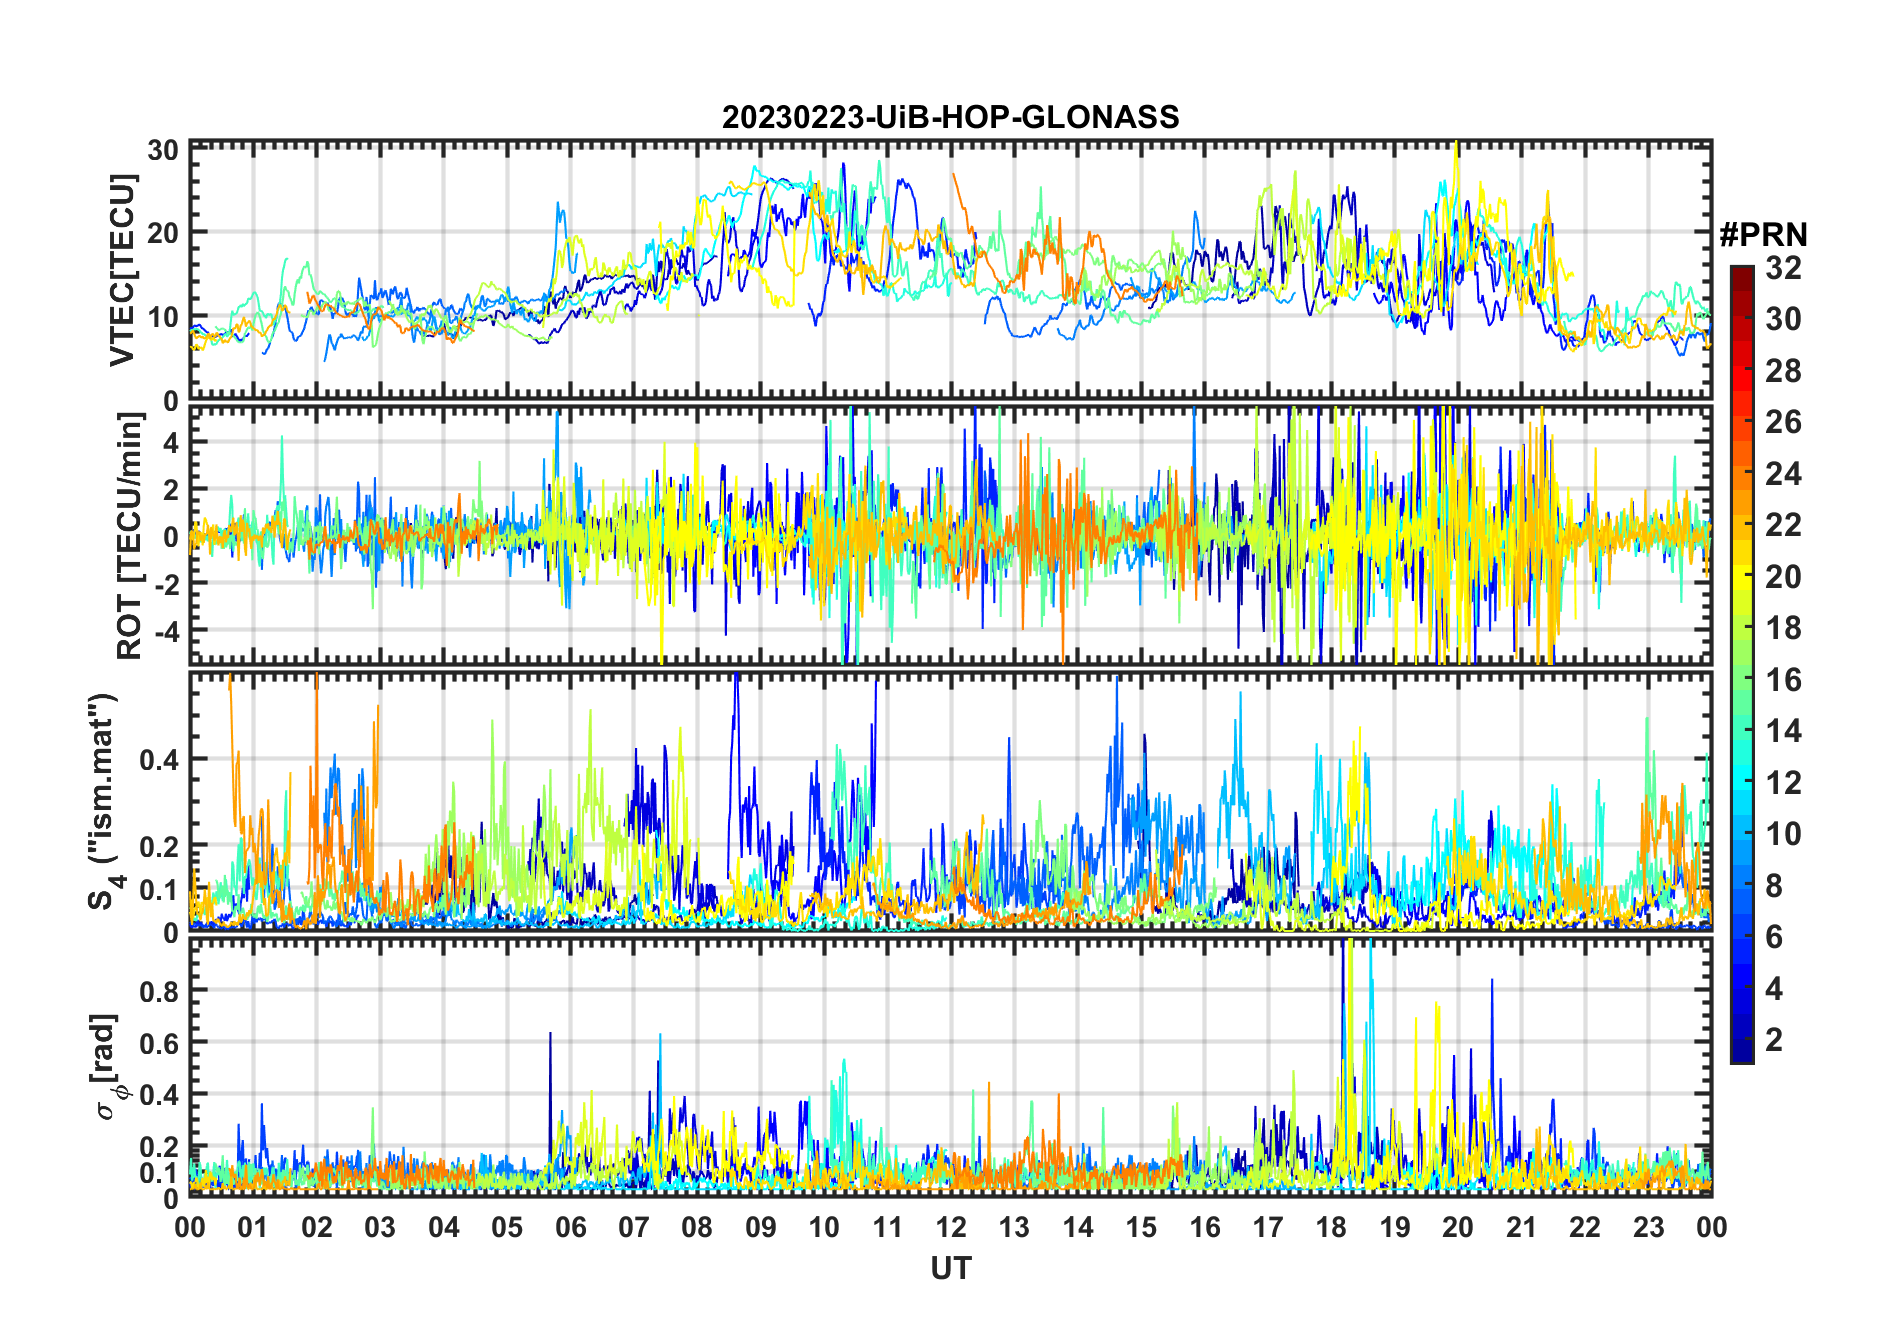Viewport: 1902px width, 1330px height.
Task: Click the 22 label on the PRN colorbar
Action: pos(1783,524)
